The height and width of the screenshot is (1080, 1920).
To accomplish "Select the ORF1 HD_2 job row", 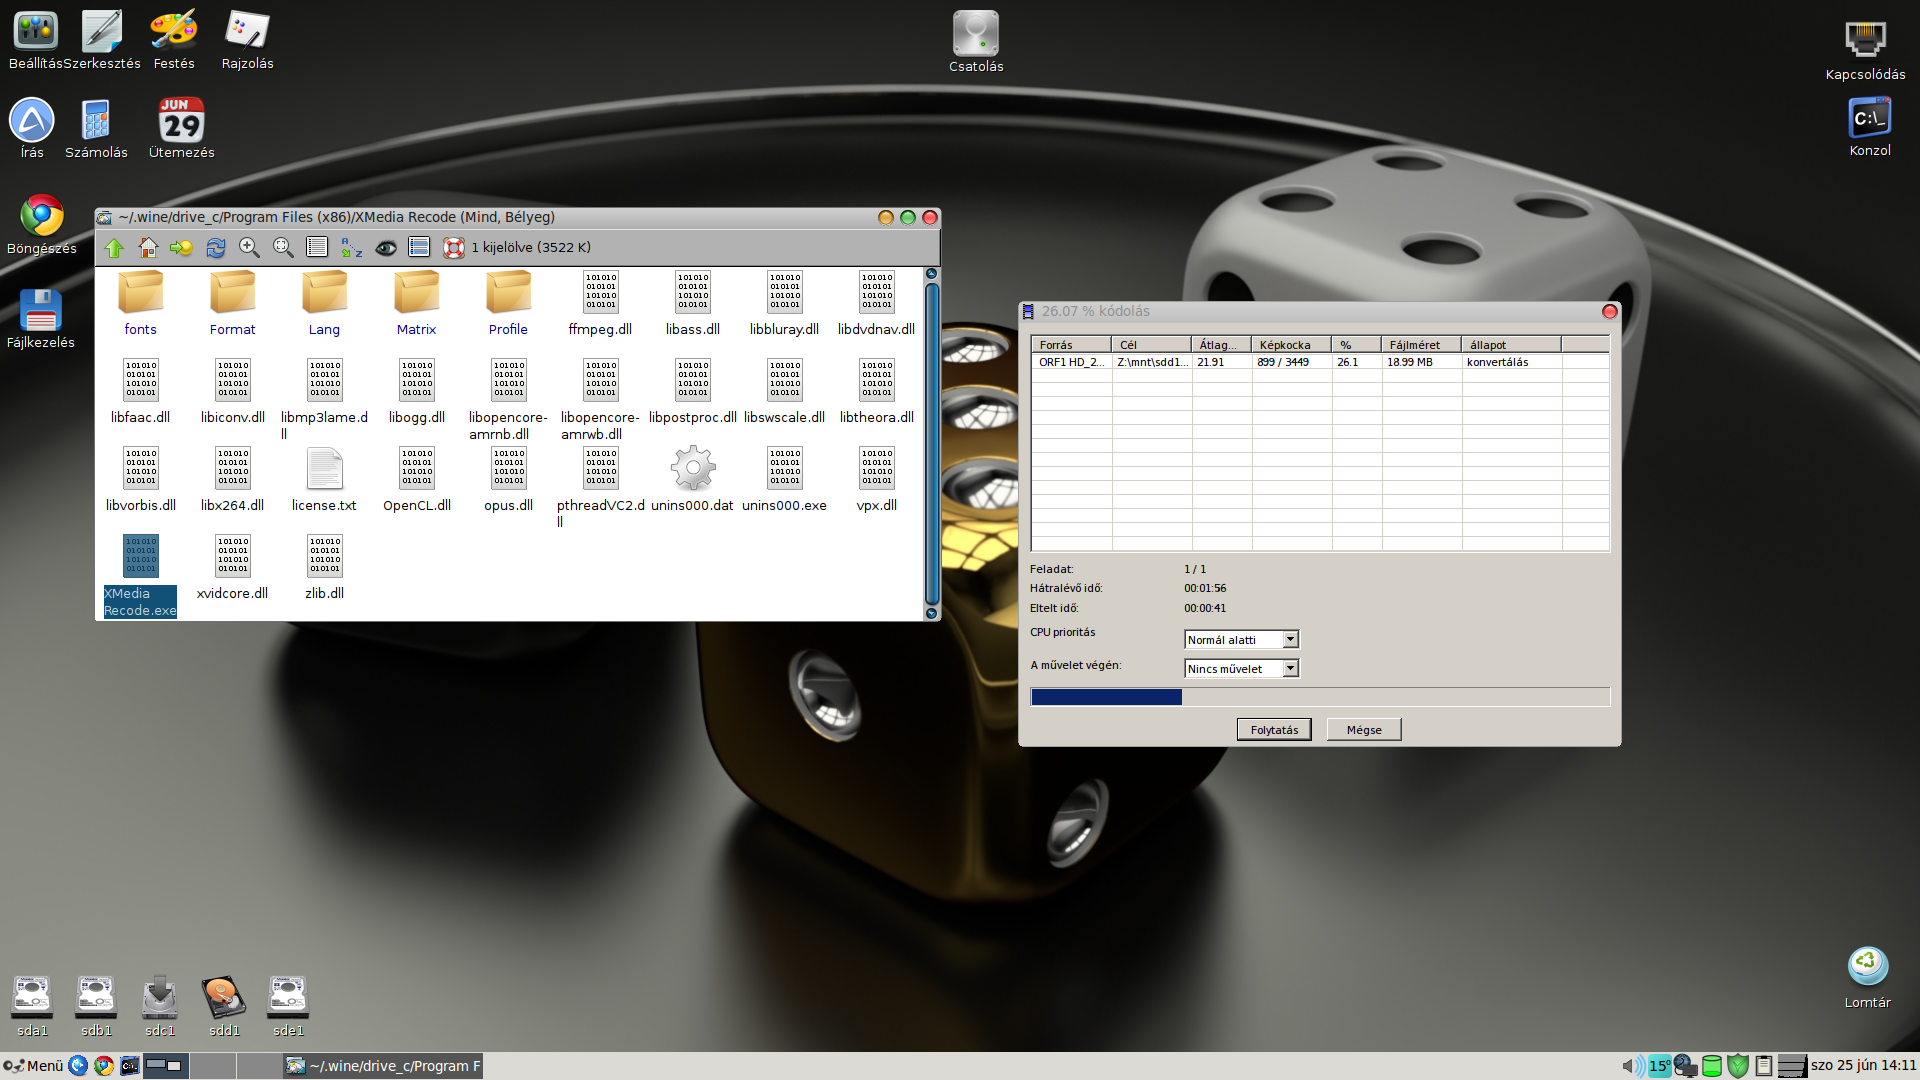I will [x=1320, y=362].
